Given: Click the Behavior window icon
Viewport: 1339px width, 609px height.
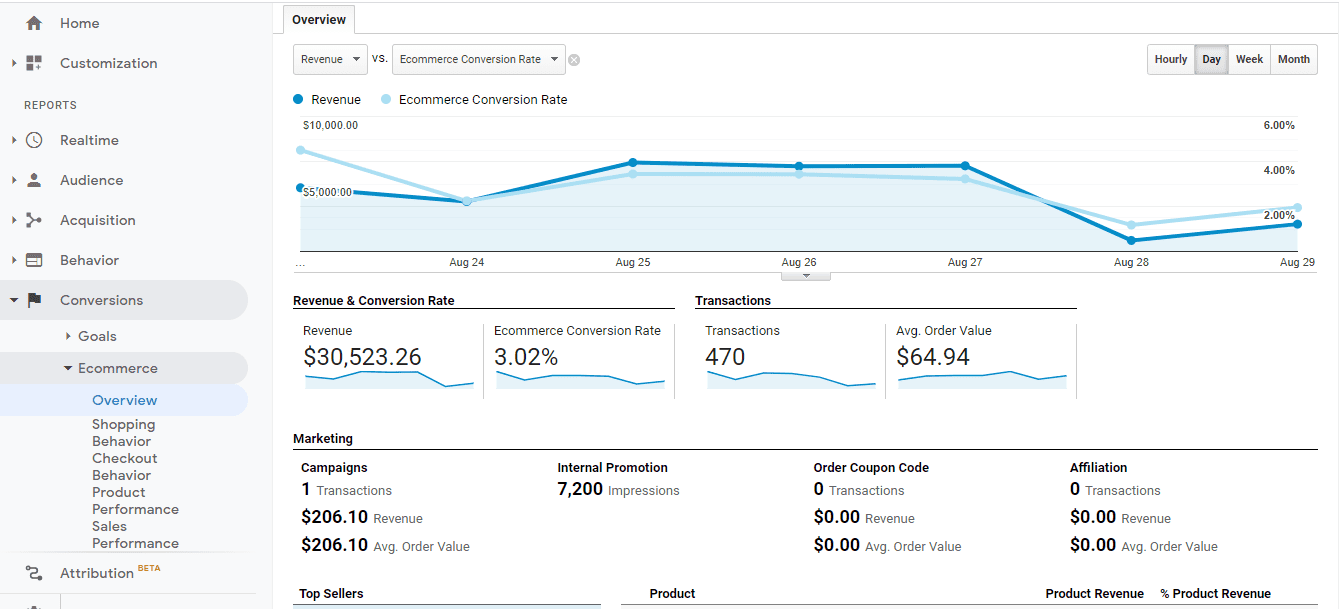Looking at the screenshot, I should (34, 260).
